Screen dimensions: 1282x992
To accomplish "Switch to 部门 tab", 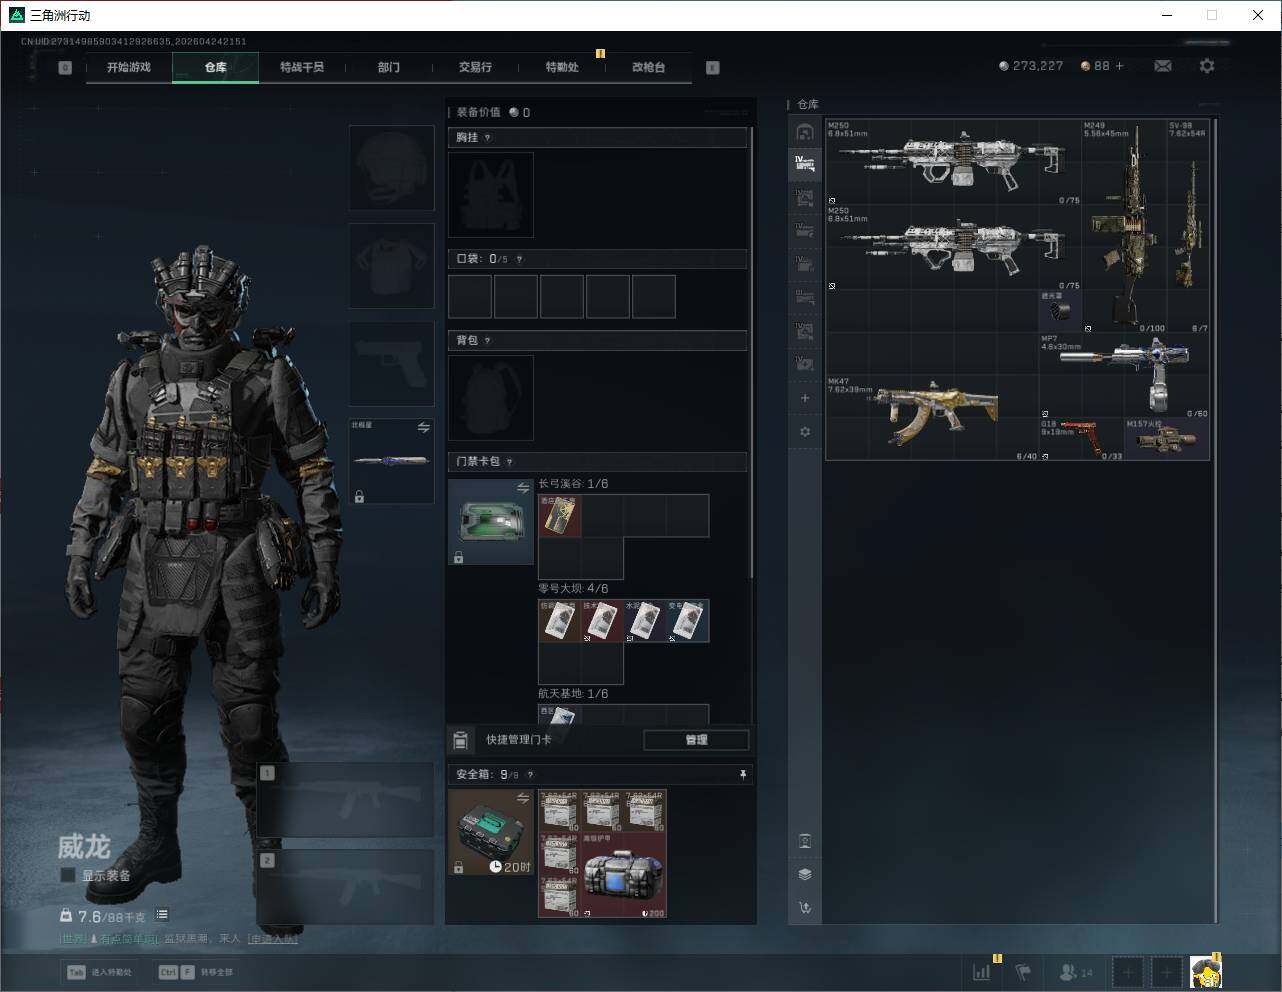I will point(389,67).
